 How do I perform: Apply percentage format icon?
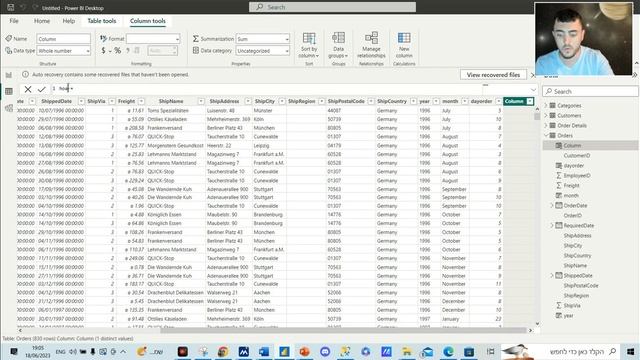click(118, 51)
